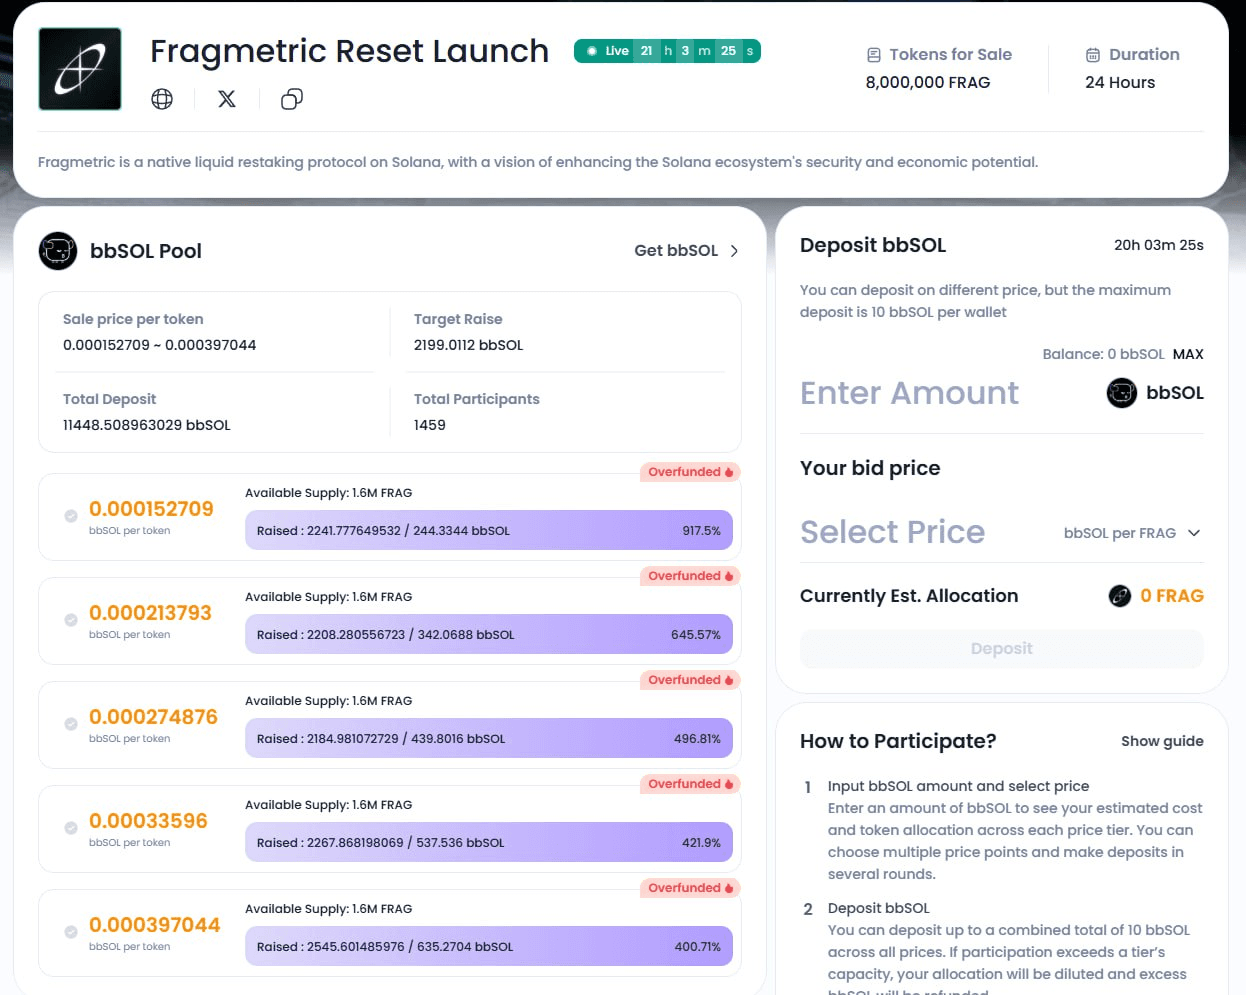Screen dimensions: 1246x995
Task: Open the X (Twitter) profile icon
Action: [x=227, y=99]
